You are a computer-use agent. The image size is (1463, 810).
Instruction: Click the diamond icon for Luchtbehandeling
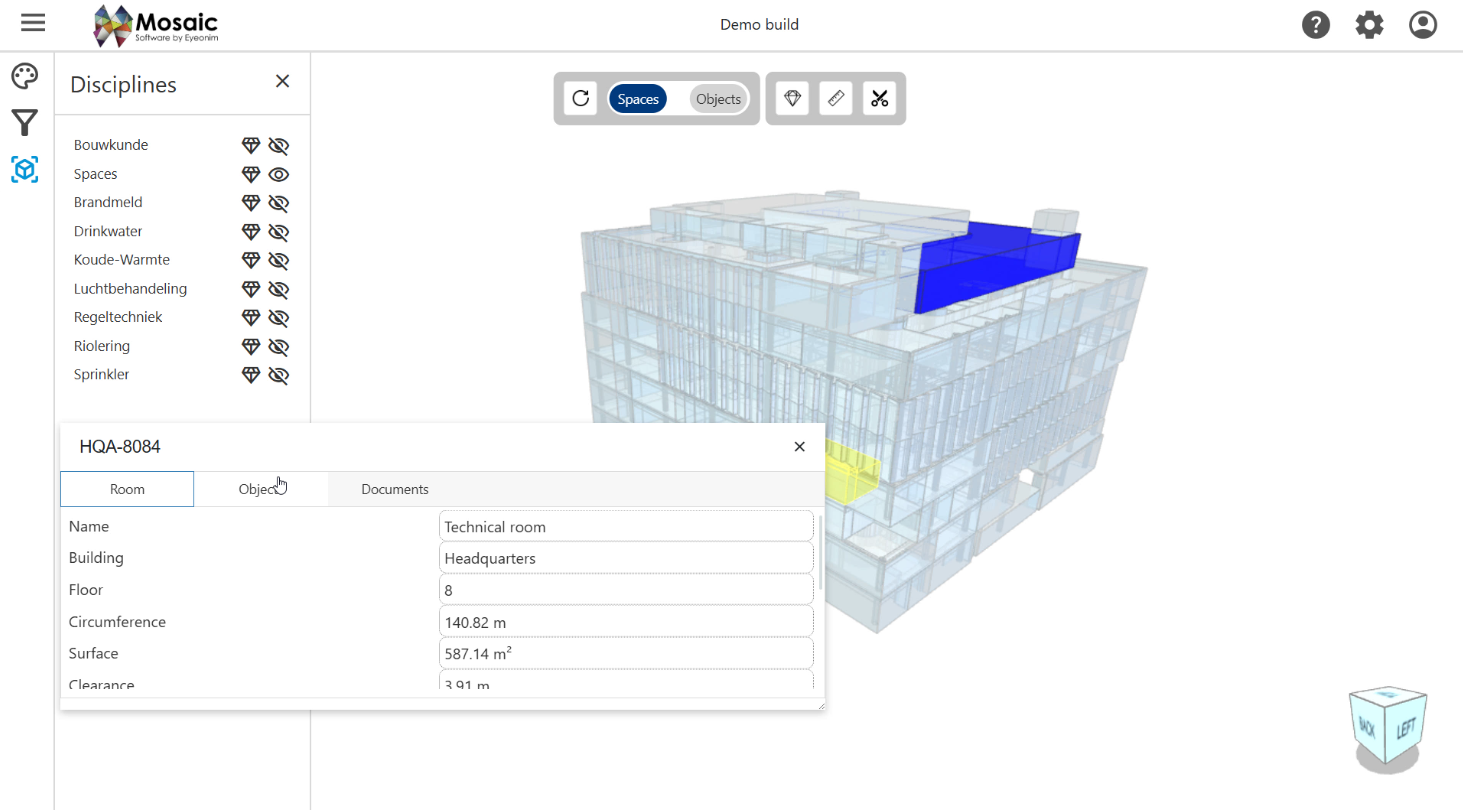pyautogui.click(x=251, y=289)
